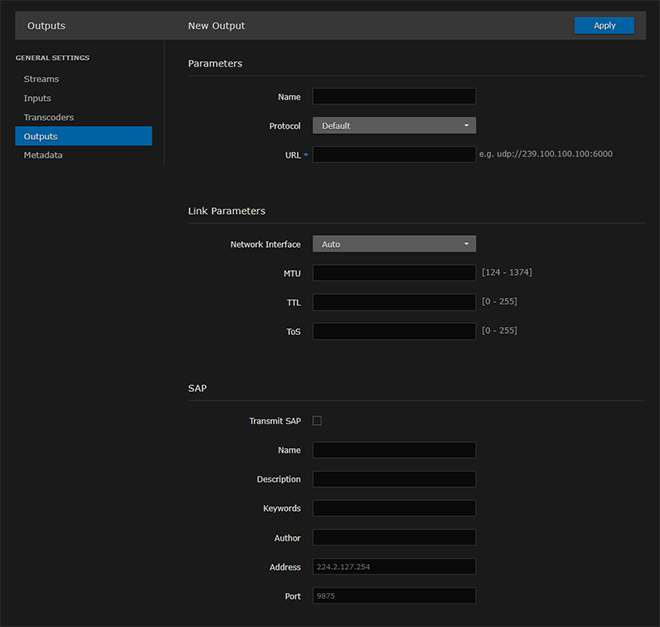
Task: Select the Outputs sidebar item
Action: tap(83, 136)
